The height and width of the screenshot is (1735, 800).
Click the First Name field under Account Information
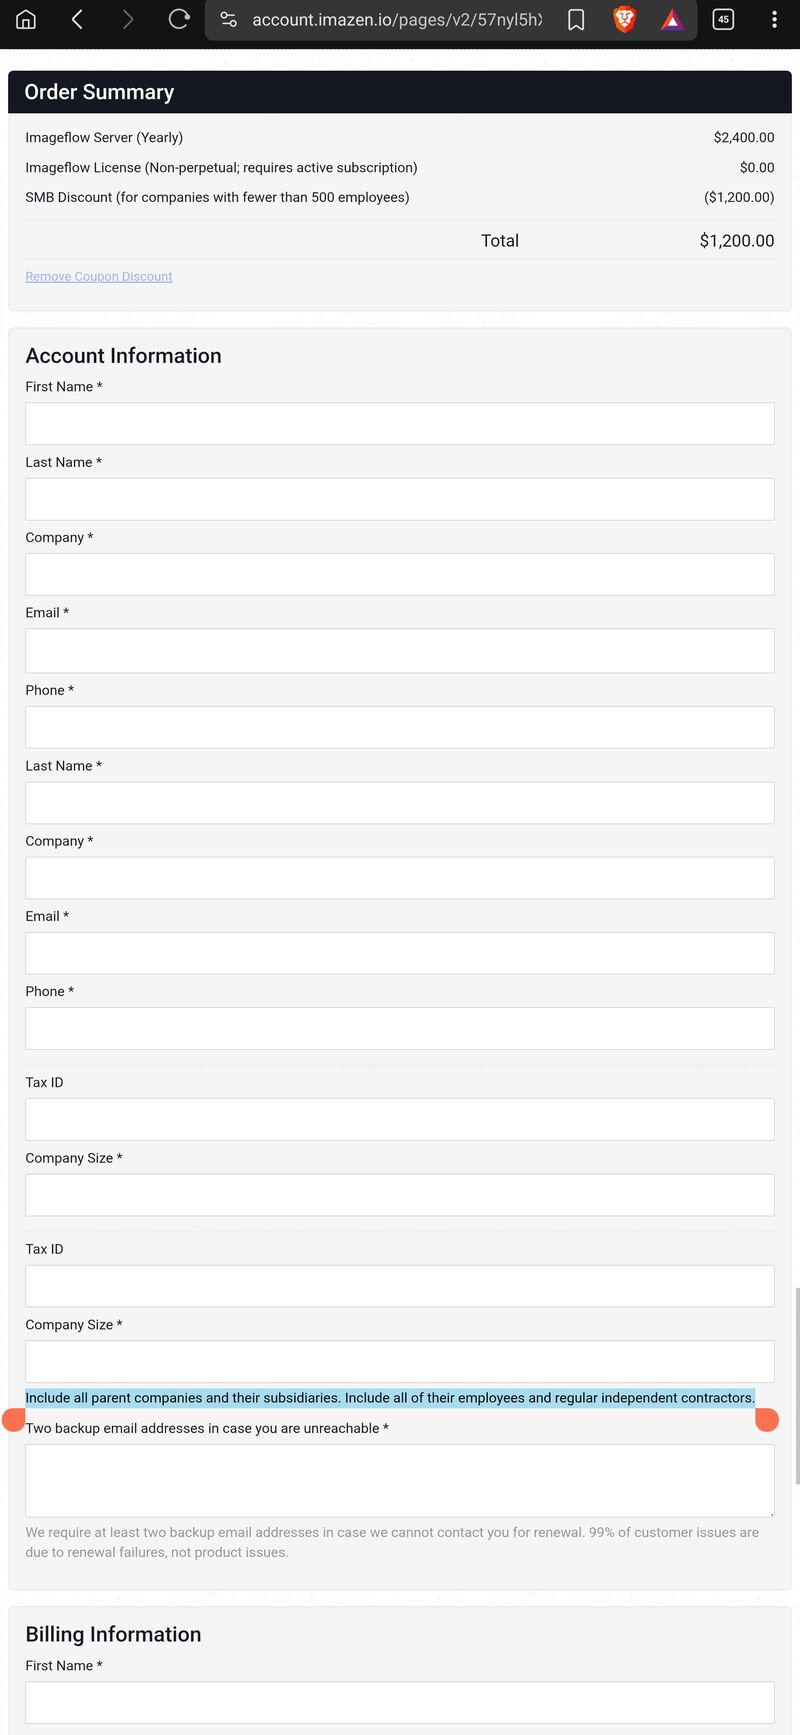tap(399, 423)
